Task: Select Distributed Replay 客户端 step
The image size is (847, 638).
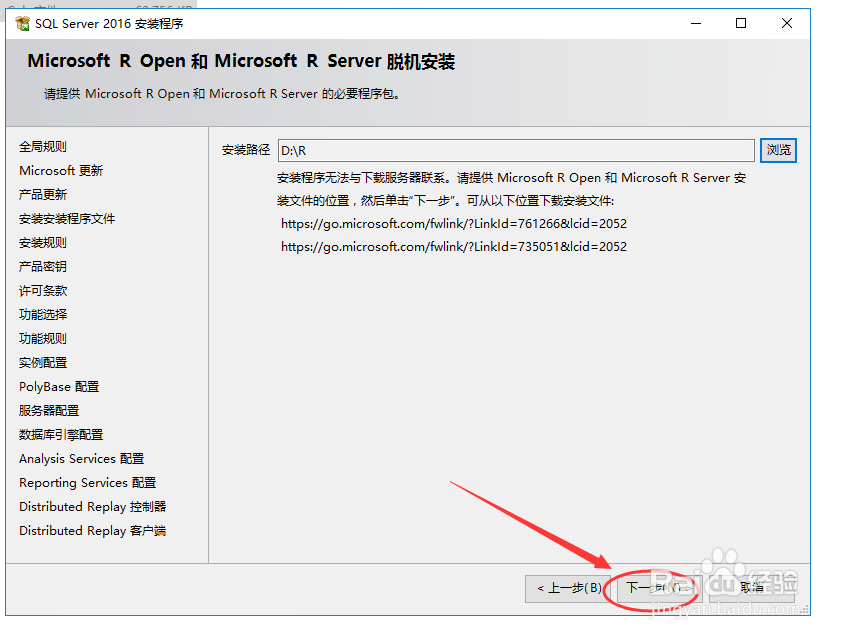Action: coord(92,530)
